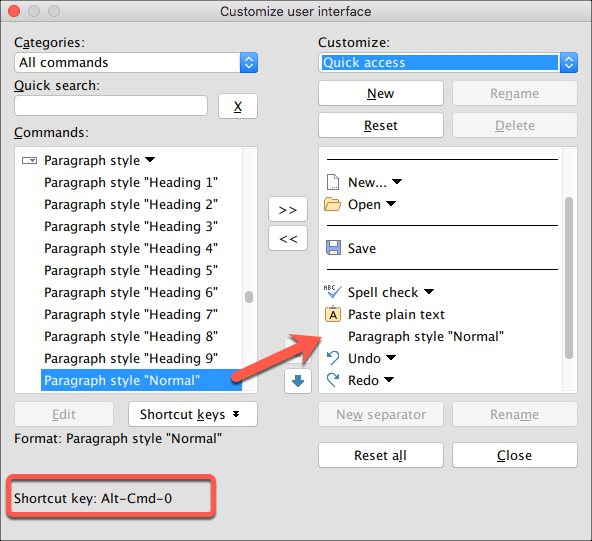Image resolution: width=592 pixels, height=541 pixels.
Task: Open the Categories dropdown showing All commands
Action: click(136, 62)
